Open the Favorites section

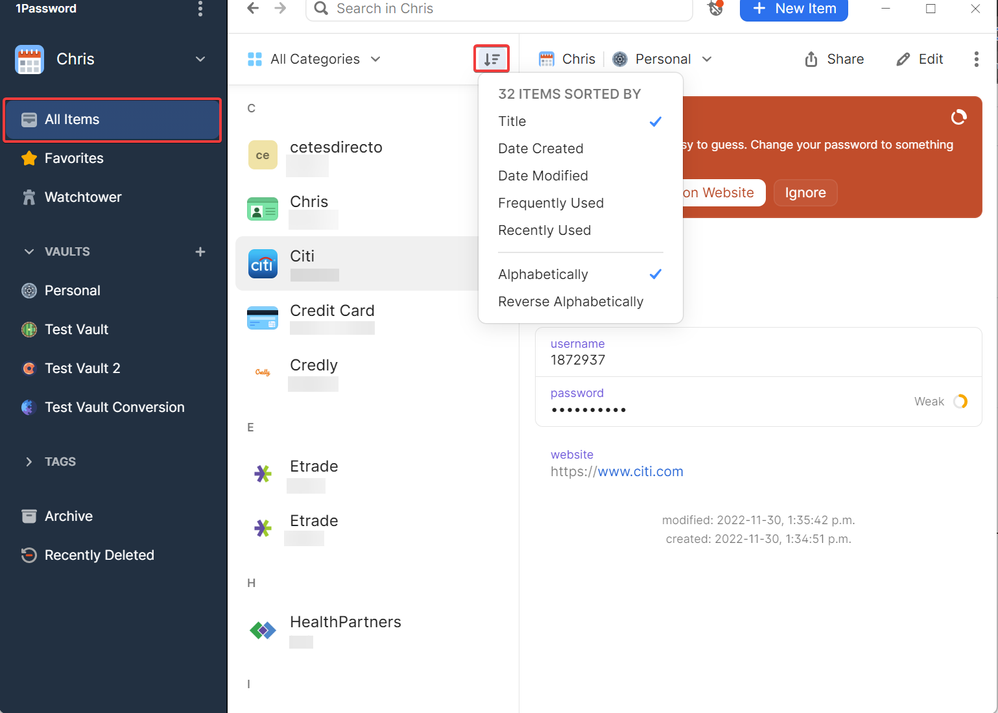pos(74,158)
